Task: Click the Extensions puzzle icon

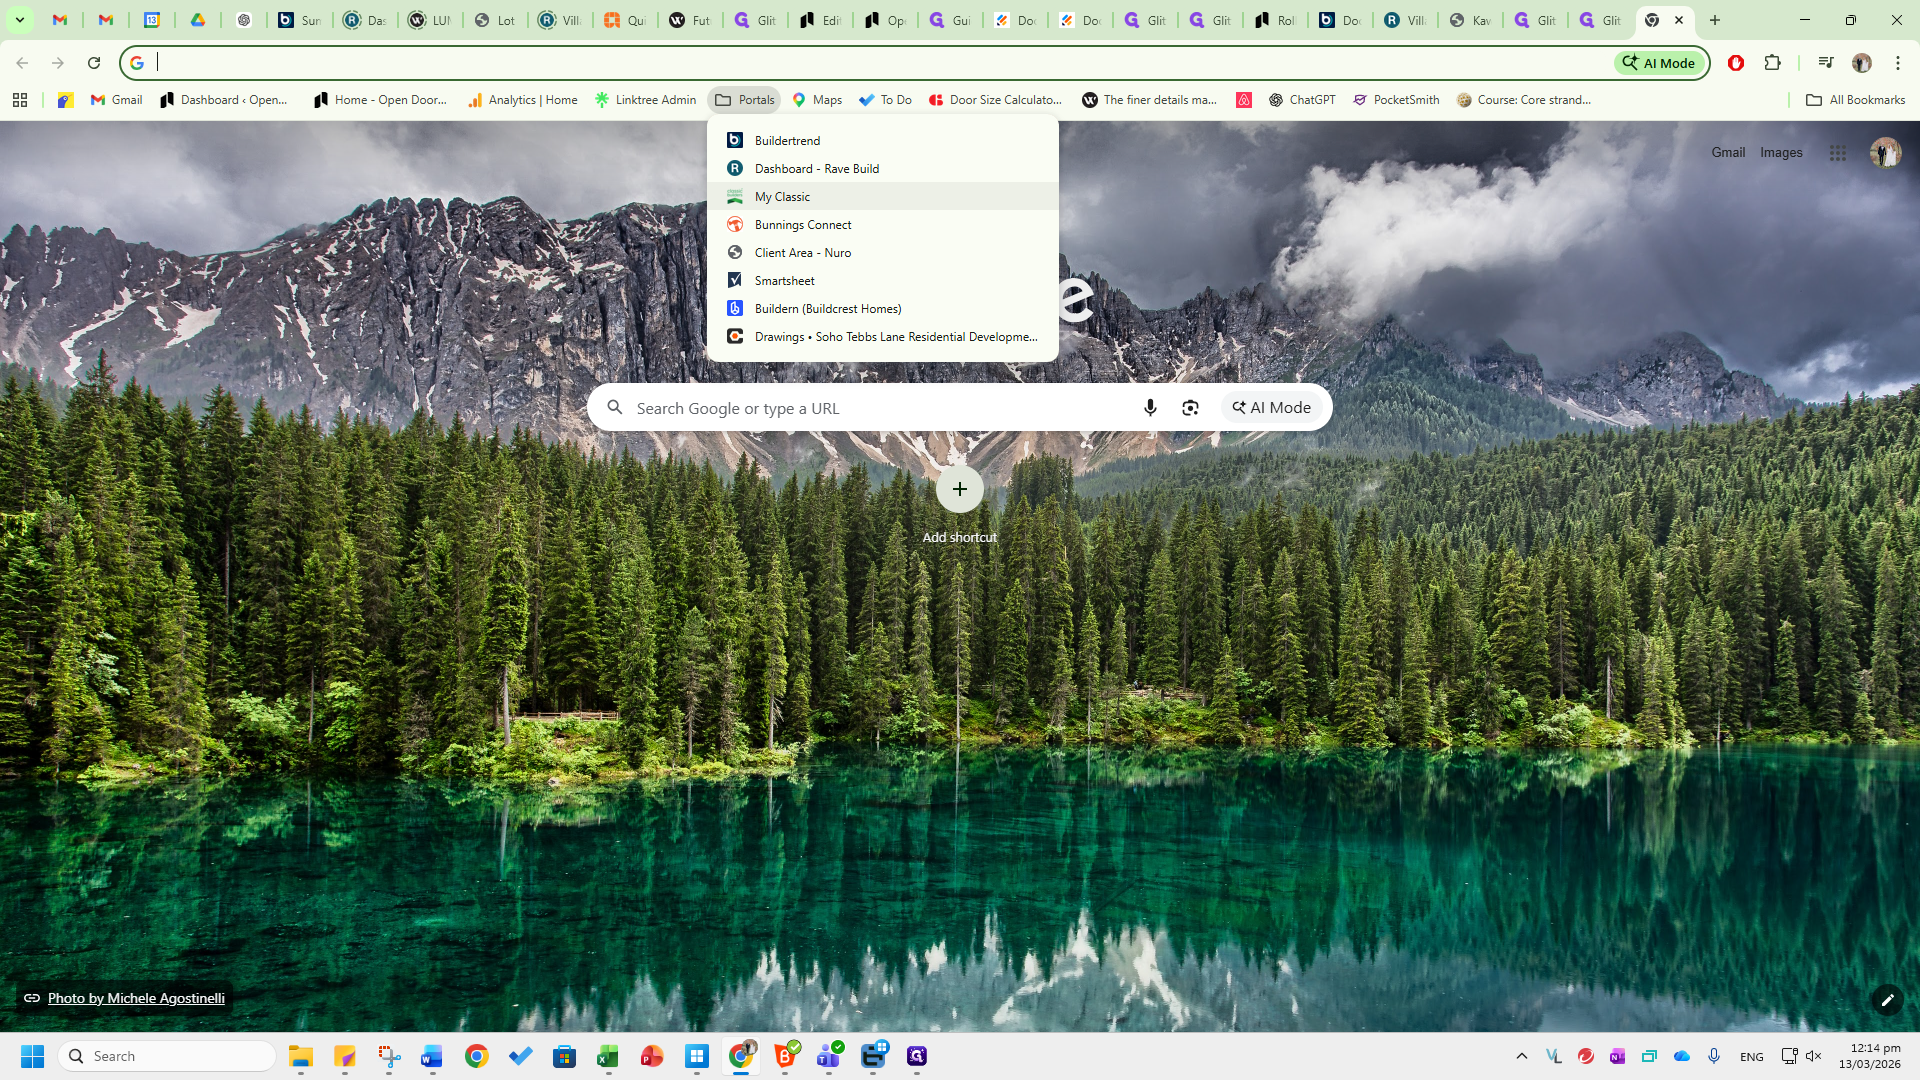Action: point(1773,63)
